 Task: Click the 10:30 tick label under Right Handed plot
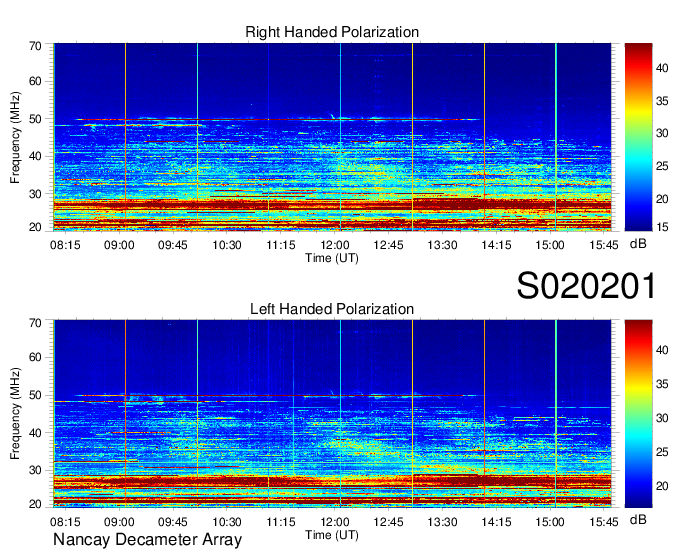226,245
